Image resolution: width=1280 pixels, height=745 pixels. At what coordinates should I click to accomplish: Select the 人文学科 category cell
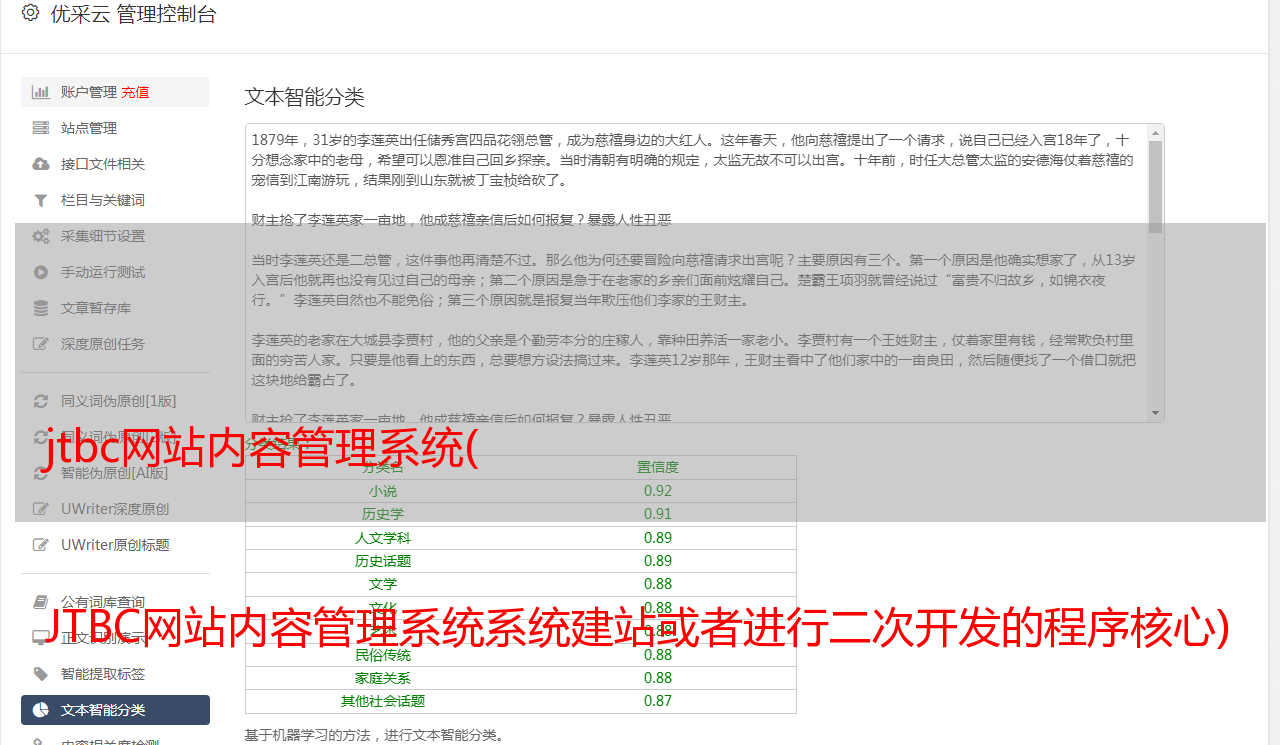383,538
